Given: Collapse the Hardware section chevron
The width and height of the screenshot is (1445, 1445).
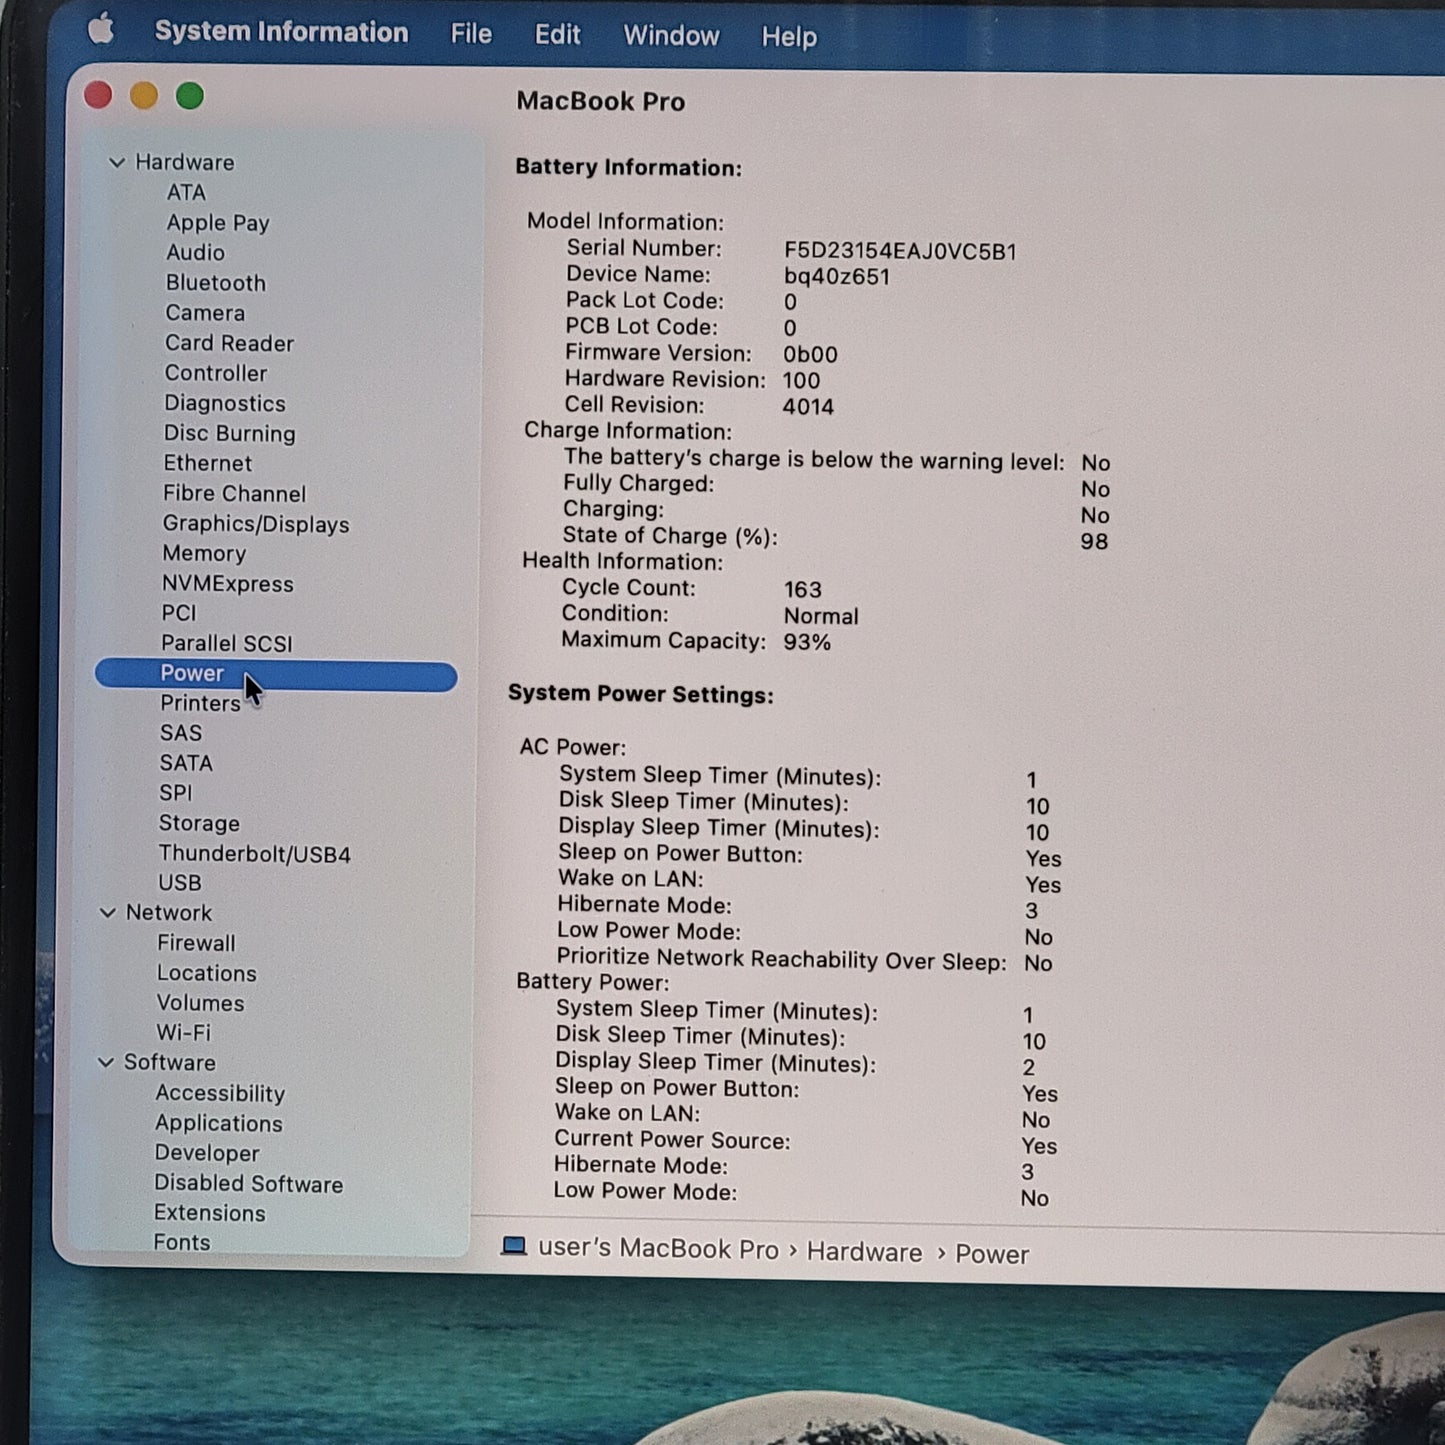Looking at the screenshot, I should [117, 162].
